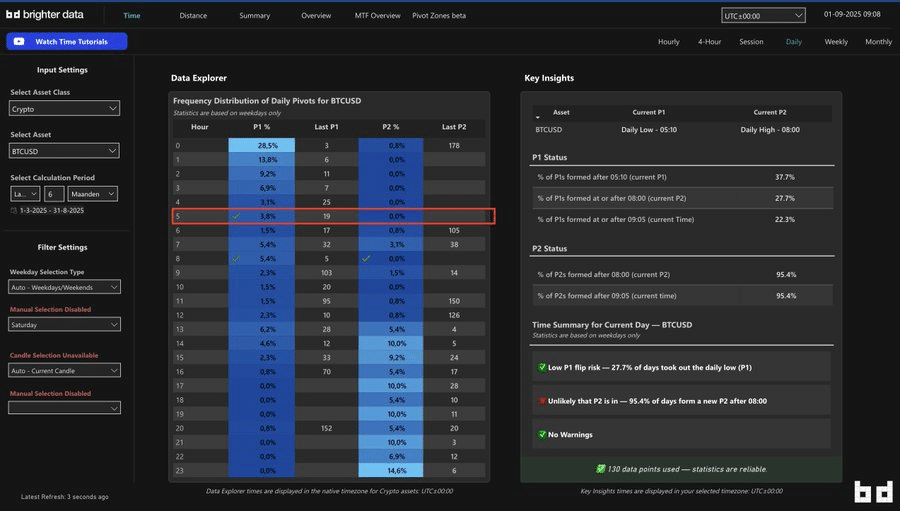The height and width of the screenshot is (511, 900).
Task: Click the 28,5% light-blue heatmap cell
Action: [261, 146]
